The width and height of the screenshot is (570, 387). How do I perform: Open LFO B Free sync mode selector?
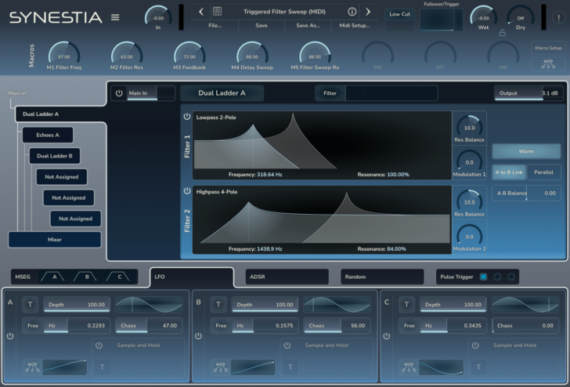click(x=221, y=326)
